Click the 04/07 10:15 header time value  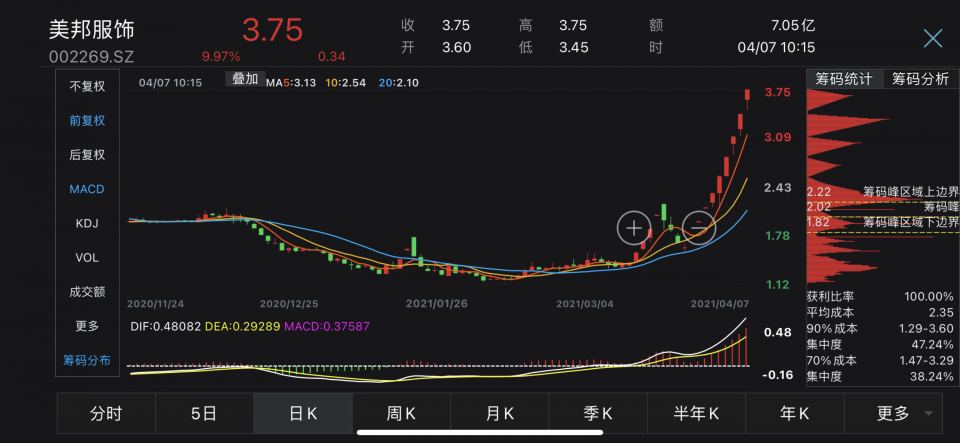[776, 48]
